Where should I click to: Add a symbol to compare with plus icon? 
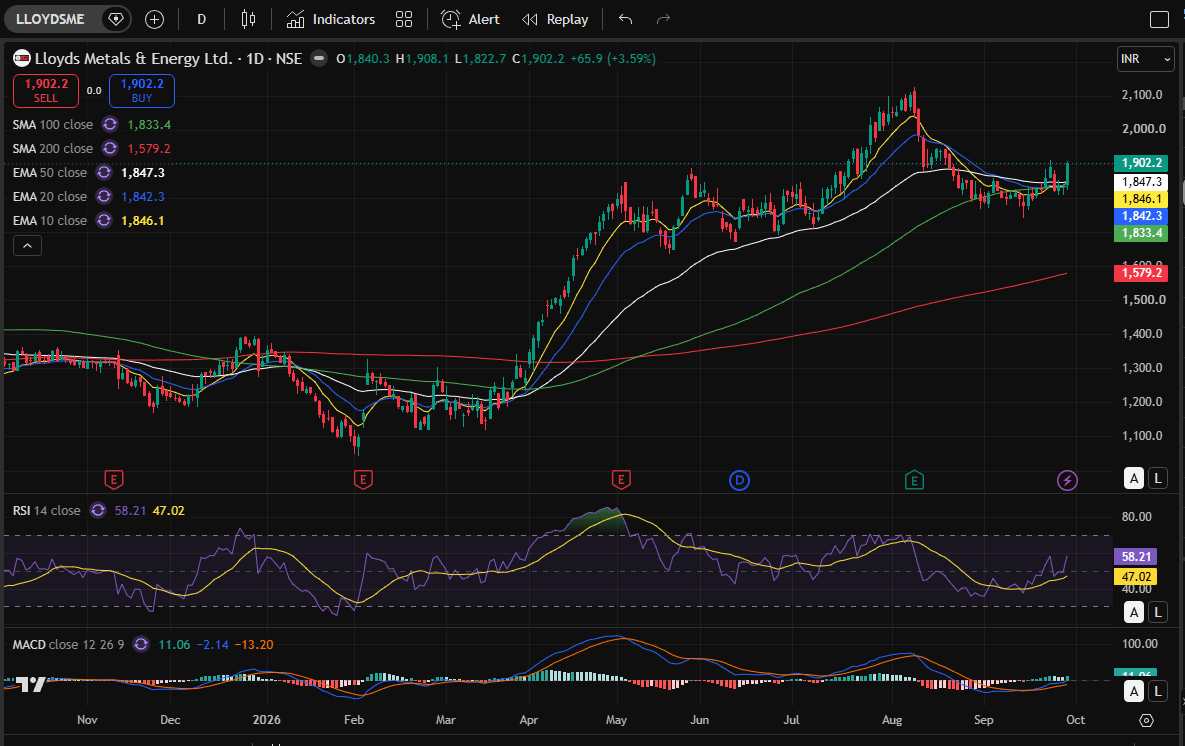(x=154, y=20)
